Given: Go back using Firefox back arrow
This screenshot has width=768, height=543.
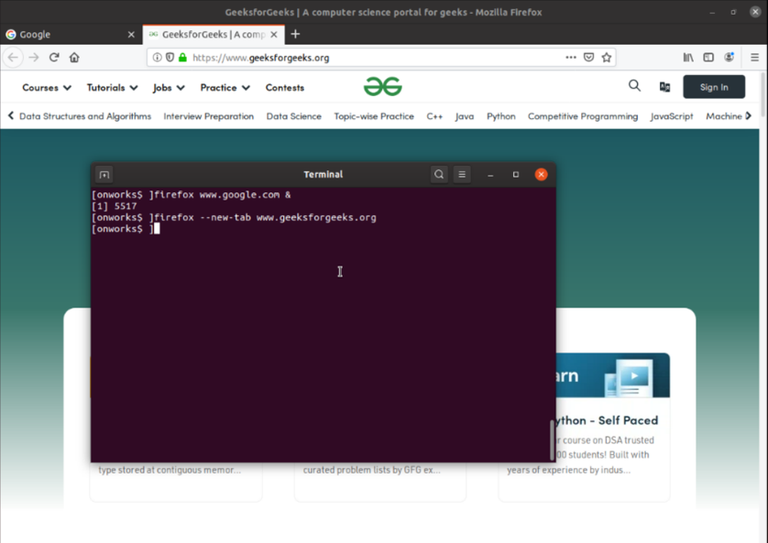Looking at the screenshot, I should (x=13, y=58).
